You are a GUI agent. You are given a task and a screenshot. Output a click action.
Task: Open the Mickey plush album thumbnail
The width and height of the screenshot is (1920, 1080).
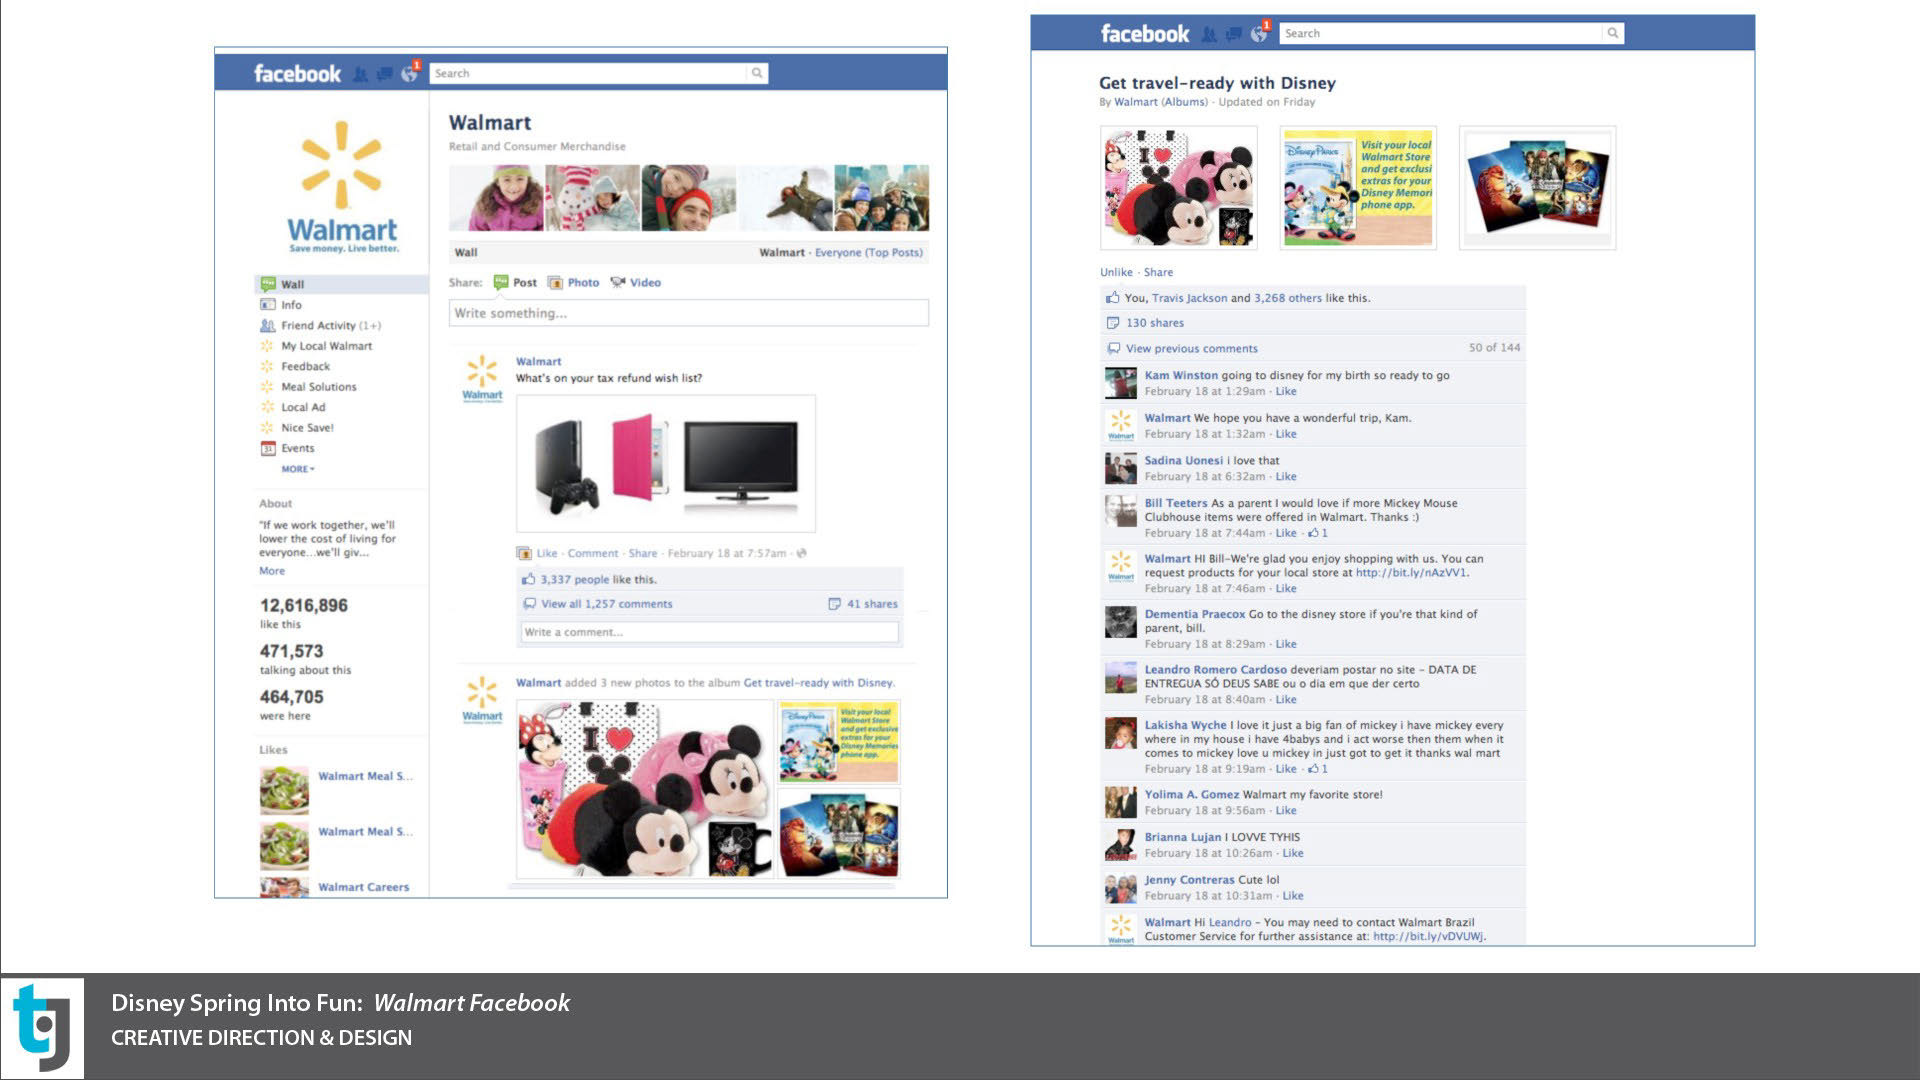[1179, 188]
